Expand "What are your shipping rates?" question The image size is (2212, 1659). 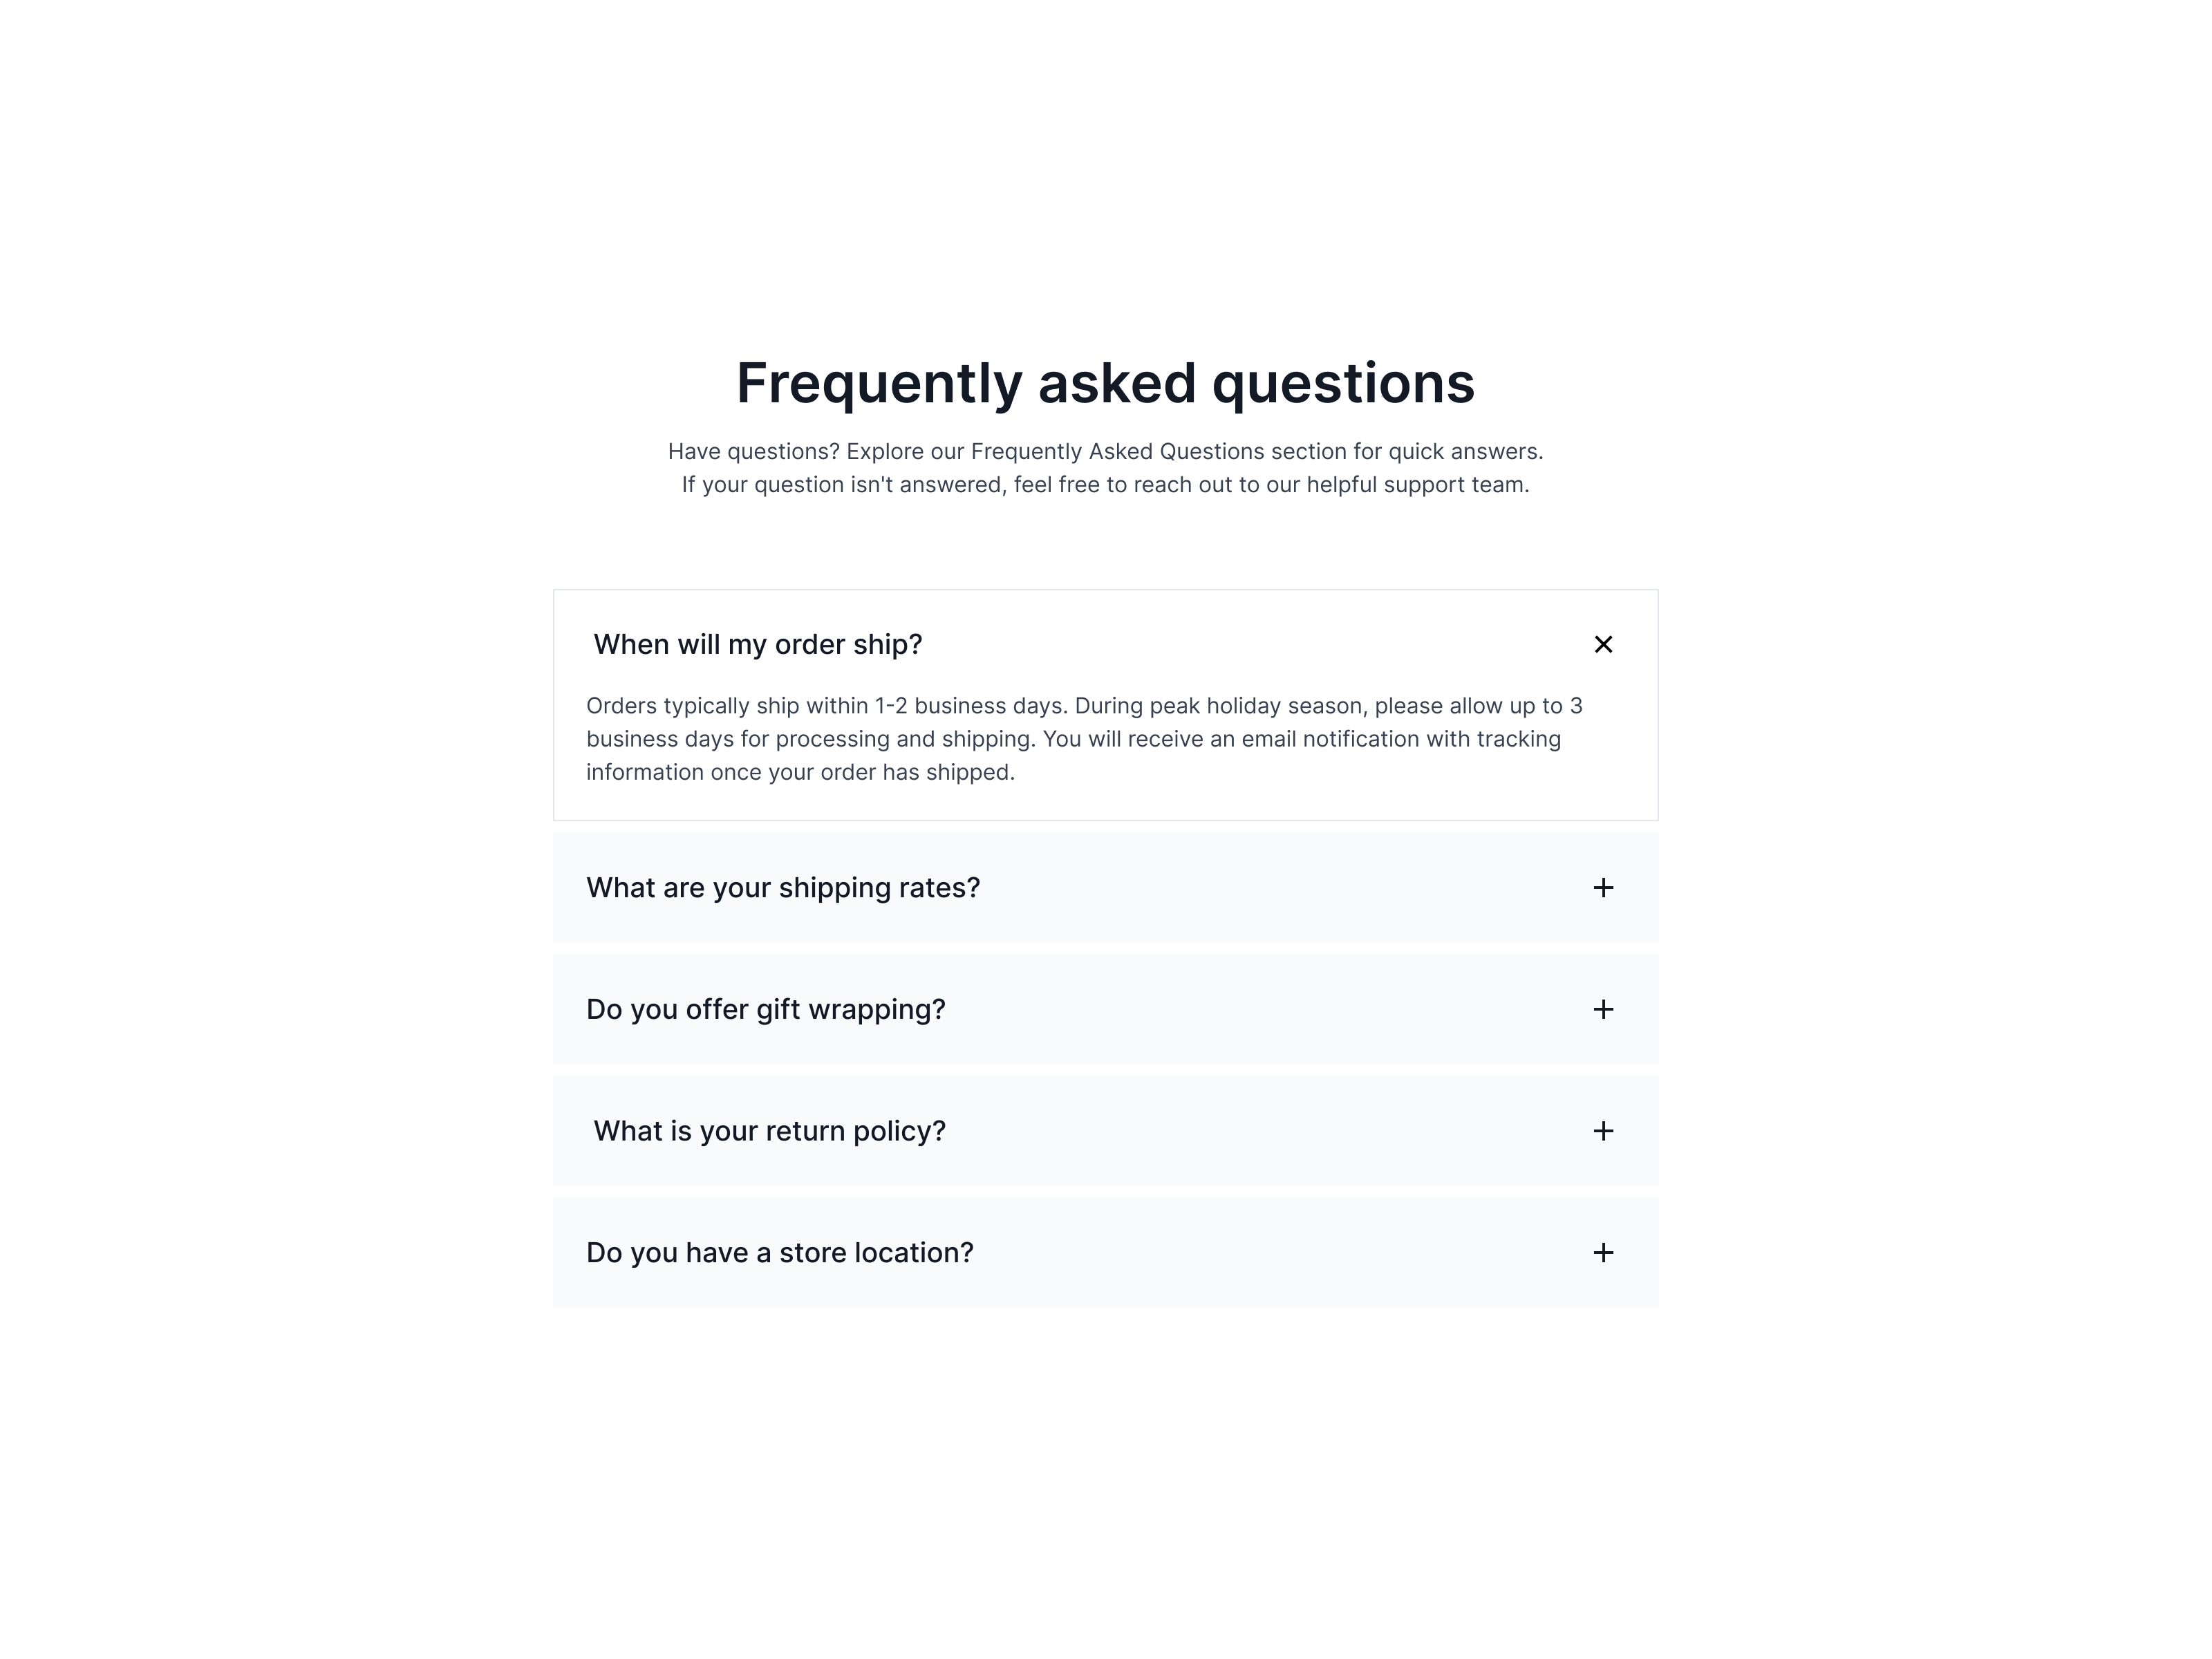pos(782,888)
